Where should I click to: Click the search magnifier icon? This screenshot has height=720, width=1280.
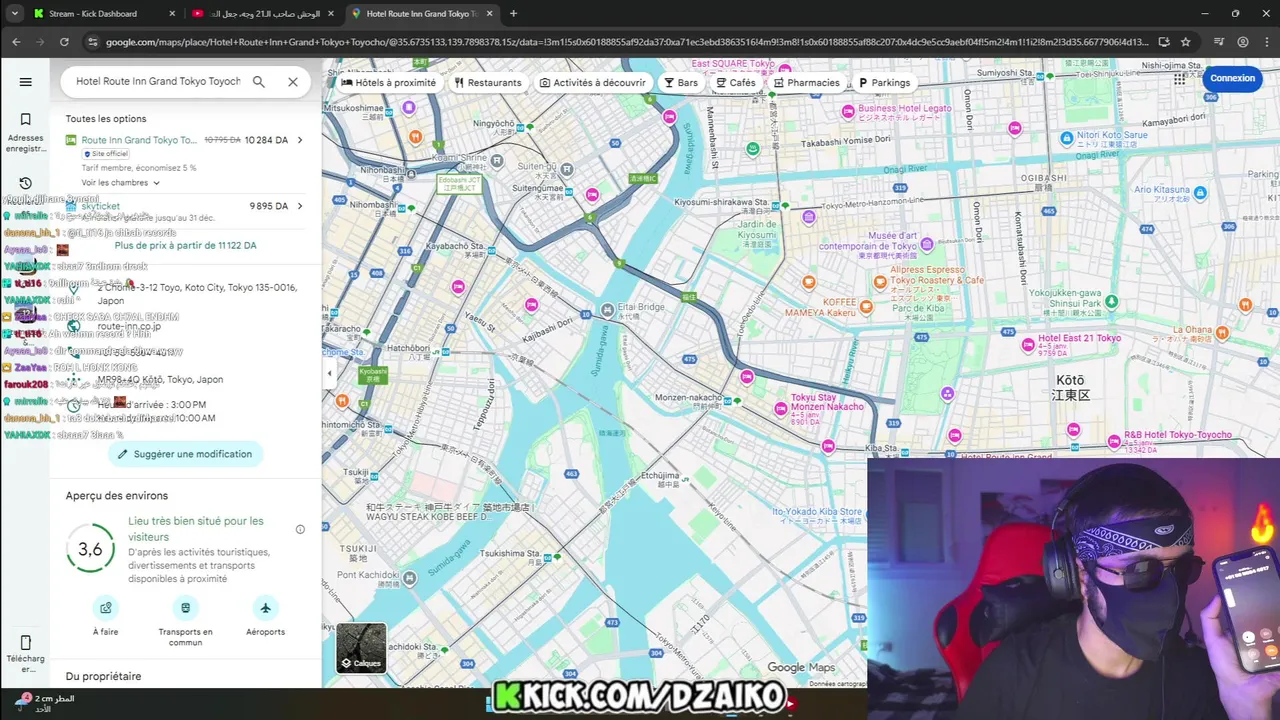[259, 82]
